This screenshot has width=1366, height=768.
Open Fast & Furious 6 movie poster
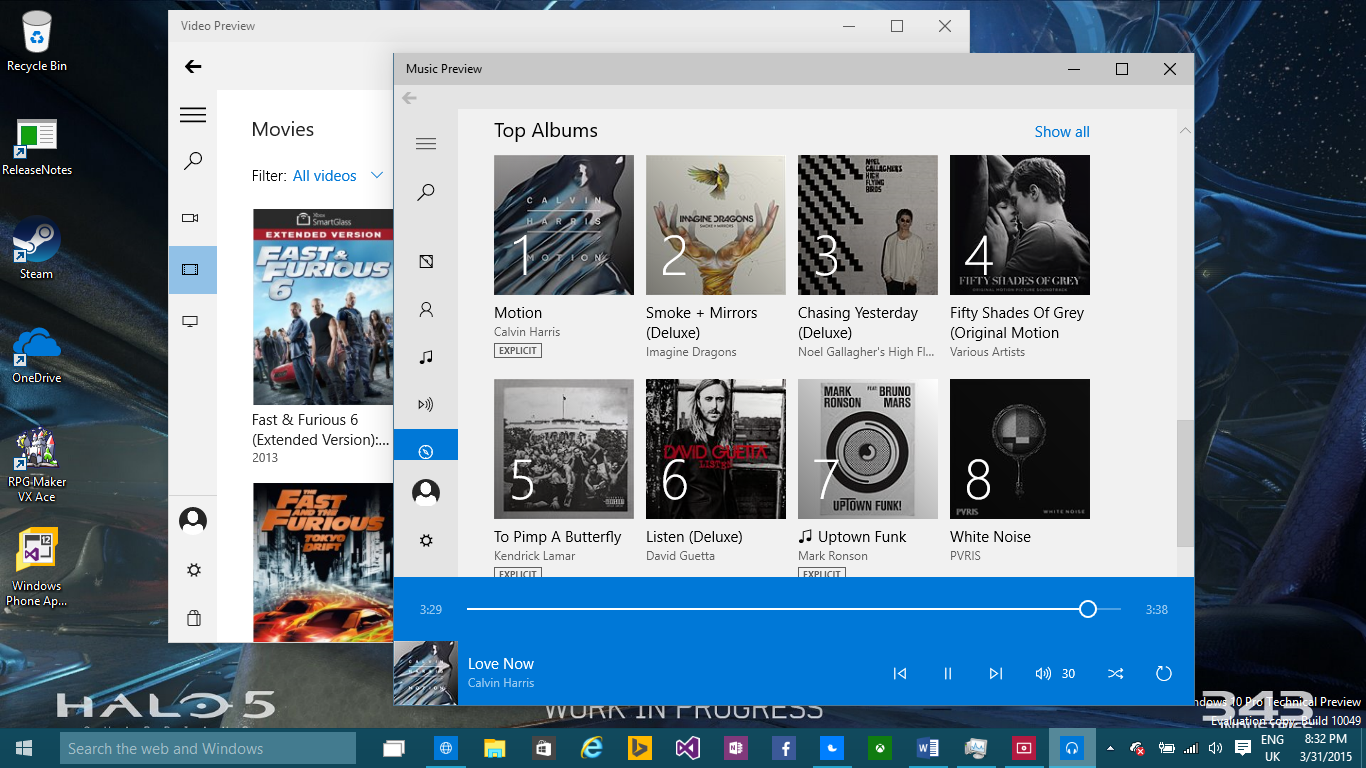tap(323, 306)
